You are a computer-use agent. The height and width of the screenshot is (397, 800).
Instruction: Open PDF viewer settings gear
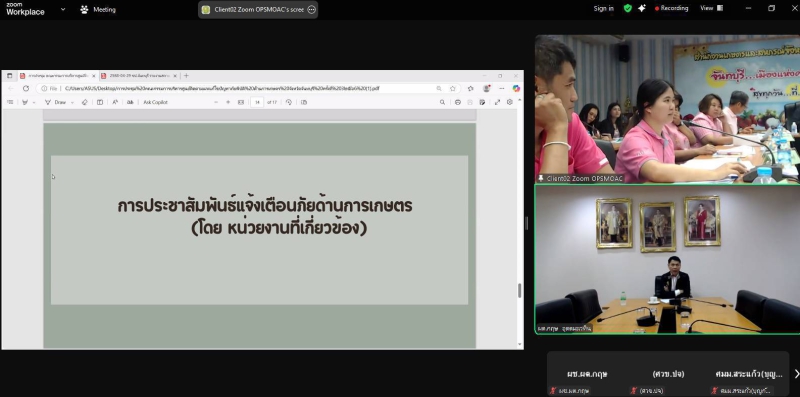[x=509, y=102]
